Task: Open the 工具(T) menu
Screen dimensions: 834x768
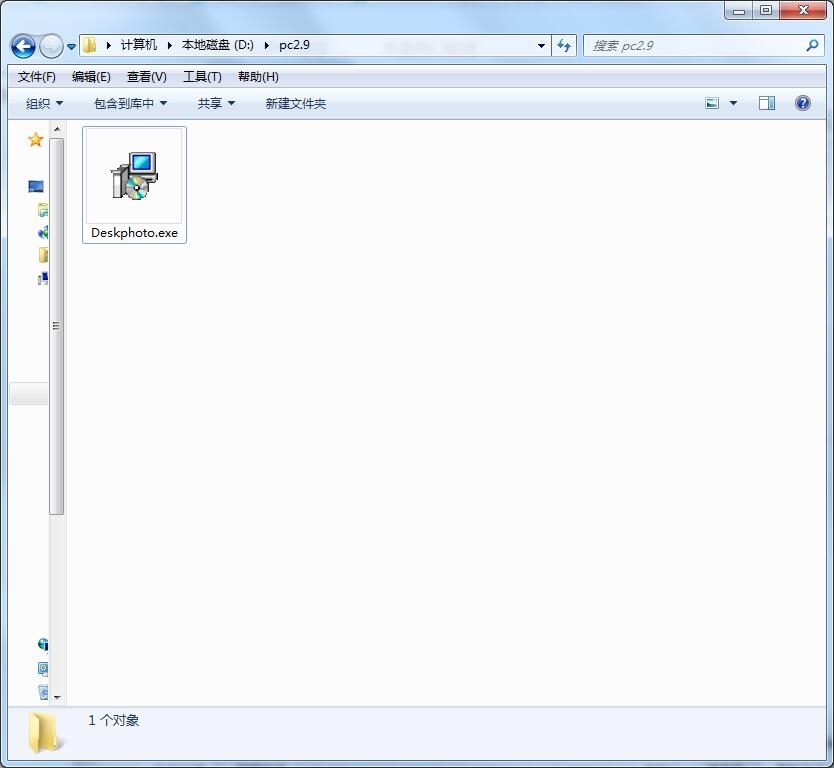Action: coord(202,77)
